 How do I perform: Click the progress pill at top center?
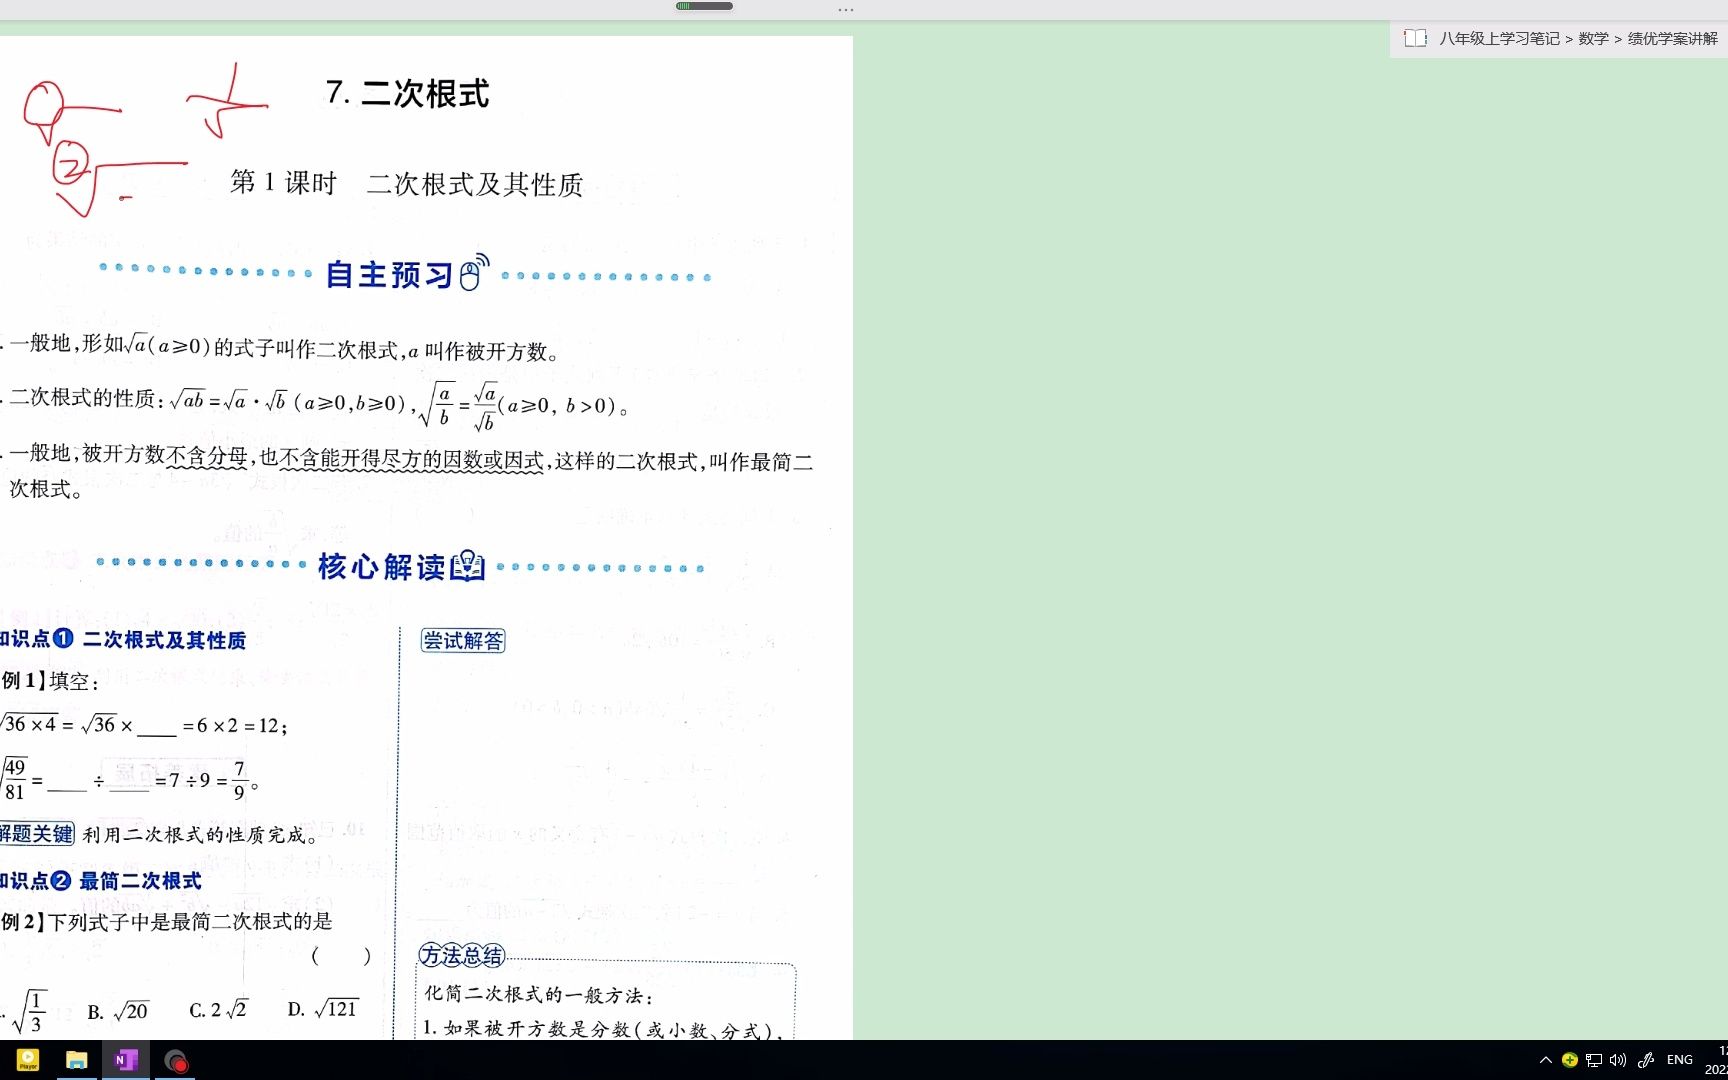pyautogui.click(x=704, y=6)
